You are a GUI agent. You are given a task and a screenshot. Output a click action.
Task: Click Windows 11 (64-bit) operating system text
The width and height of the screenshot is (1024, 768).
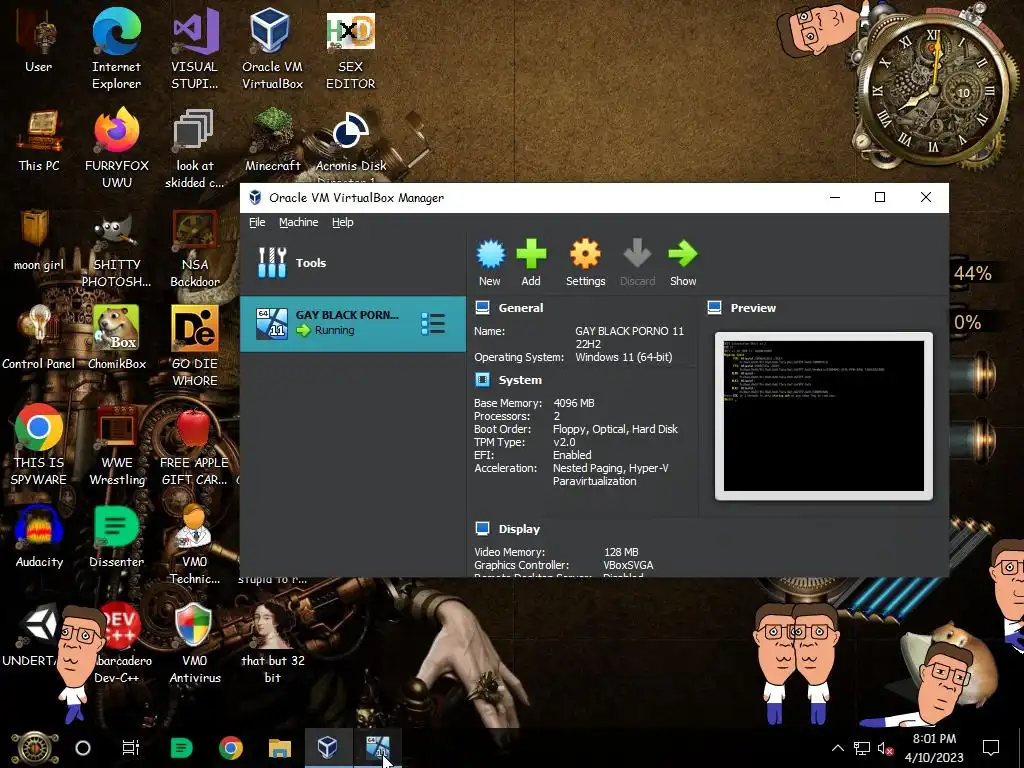tap(624, 357)
